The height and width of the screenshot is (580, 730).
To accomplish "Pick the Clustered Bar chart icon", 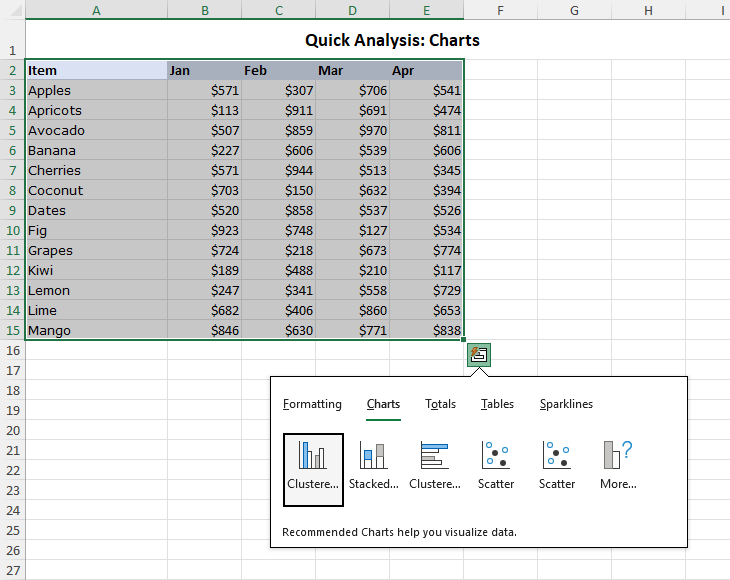I will coord(435,470).
